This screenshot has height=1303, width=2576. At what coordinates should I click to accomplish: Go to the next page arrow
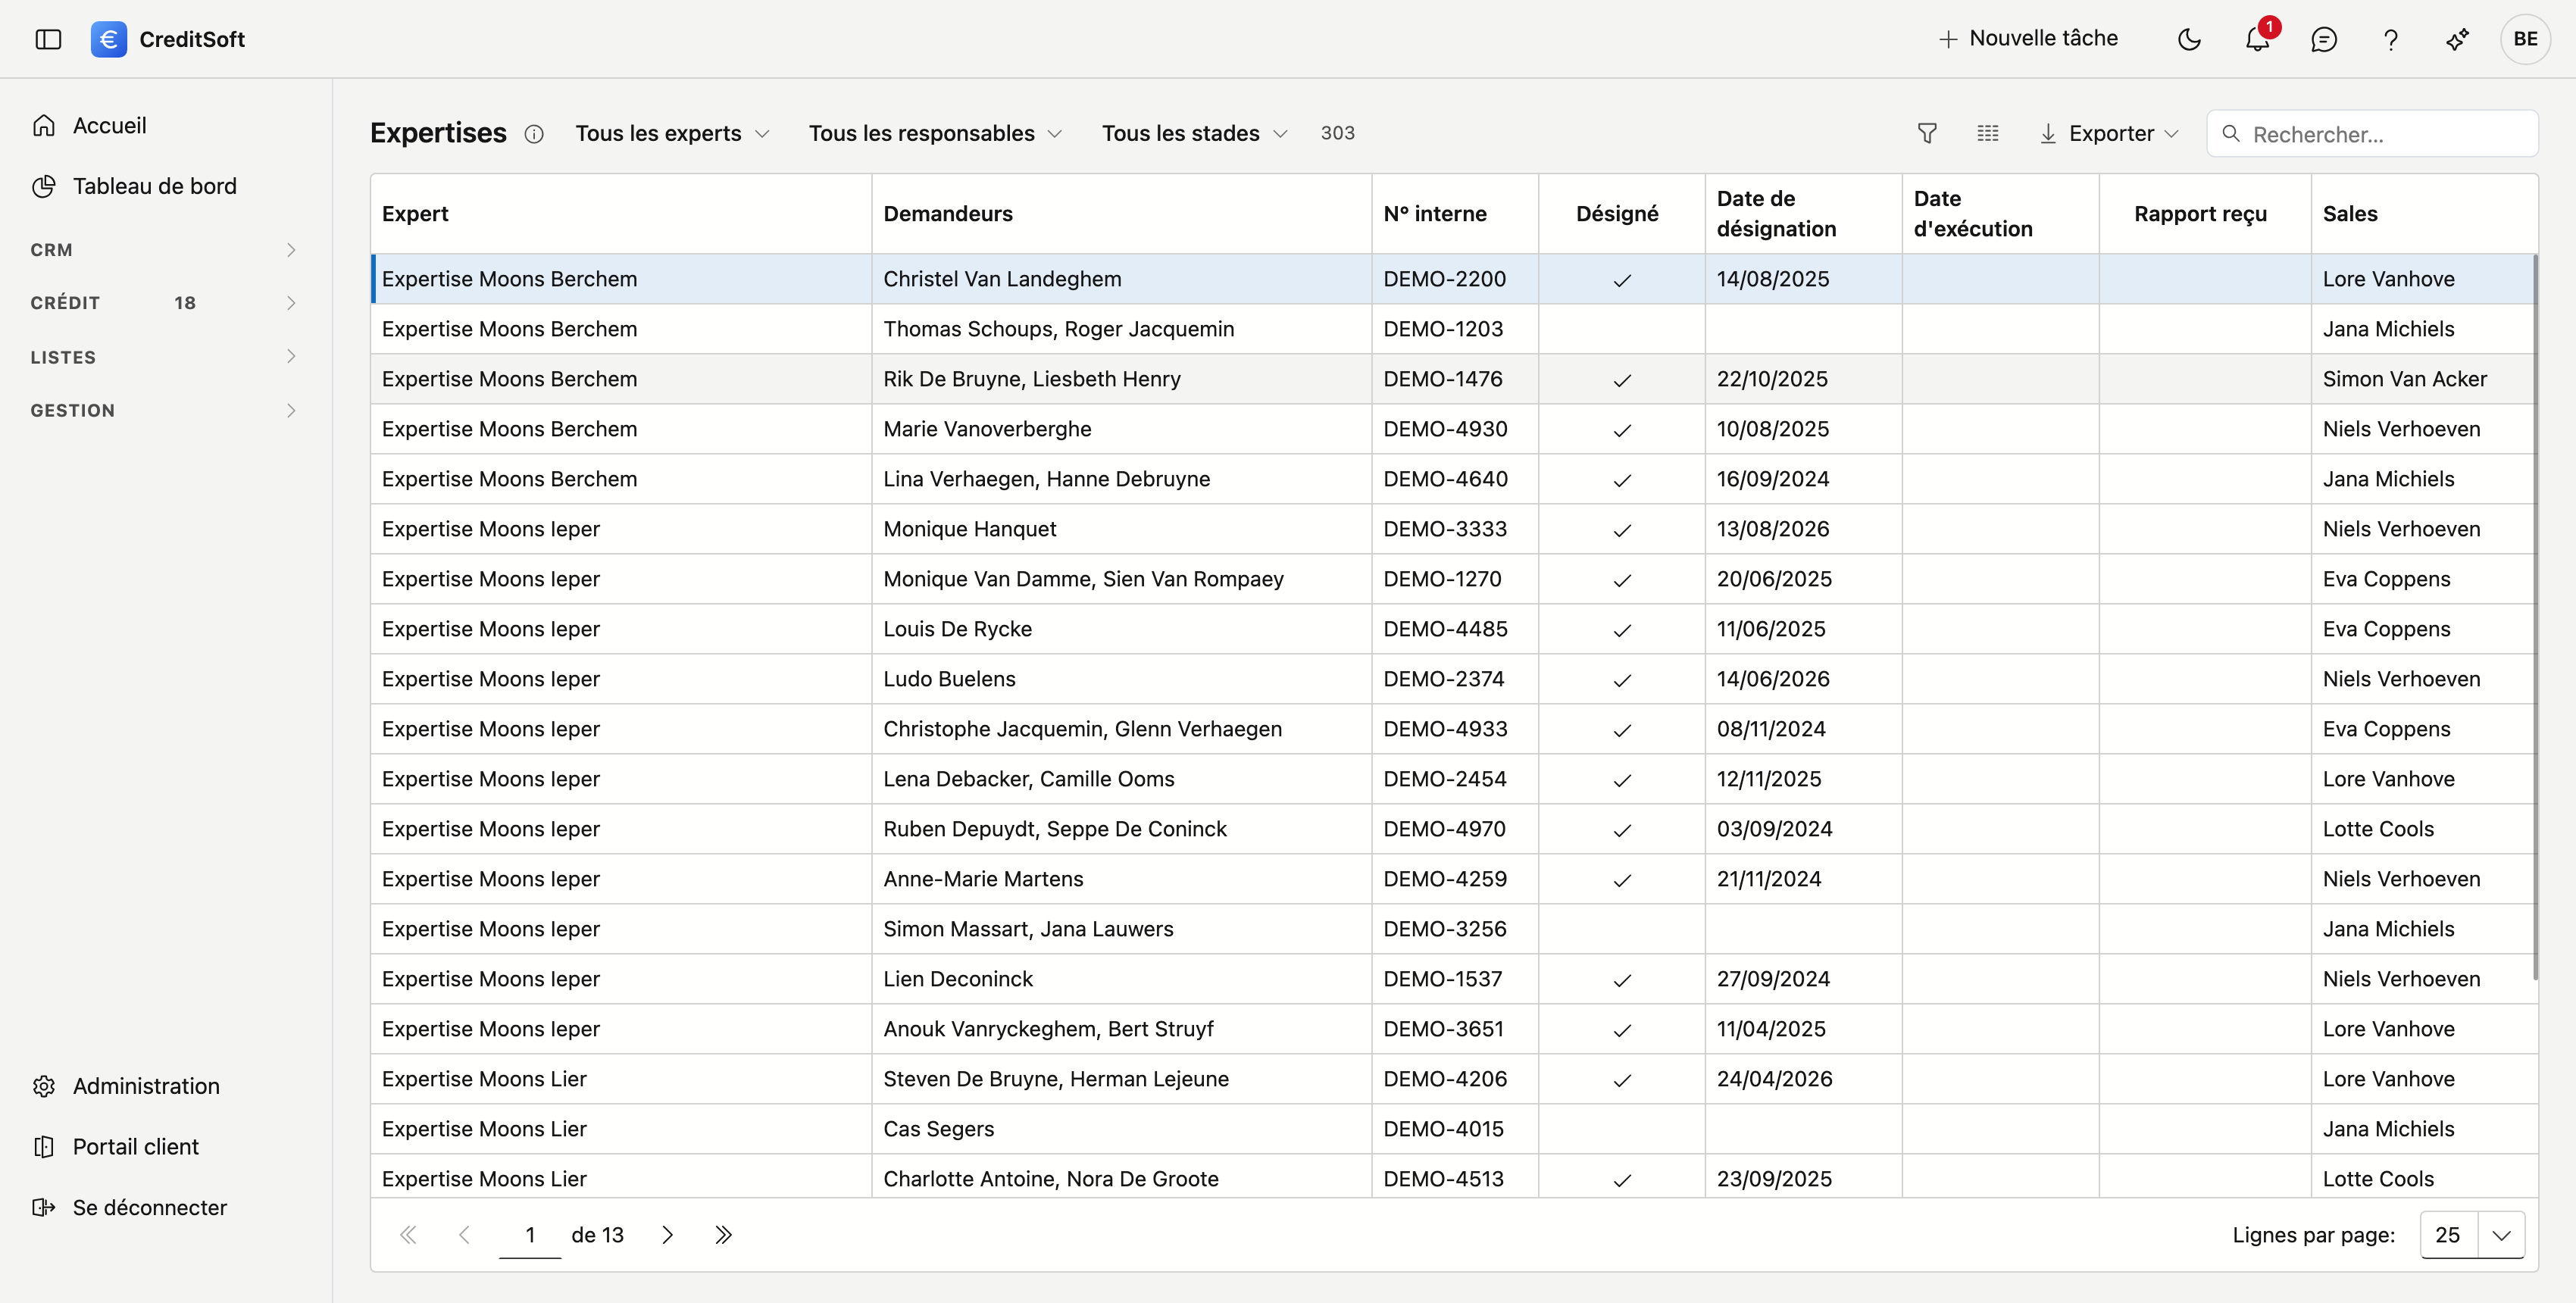click(x=668, y=1235)
